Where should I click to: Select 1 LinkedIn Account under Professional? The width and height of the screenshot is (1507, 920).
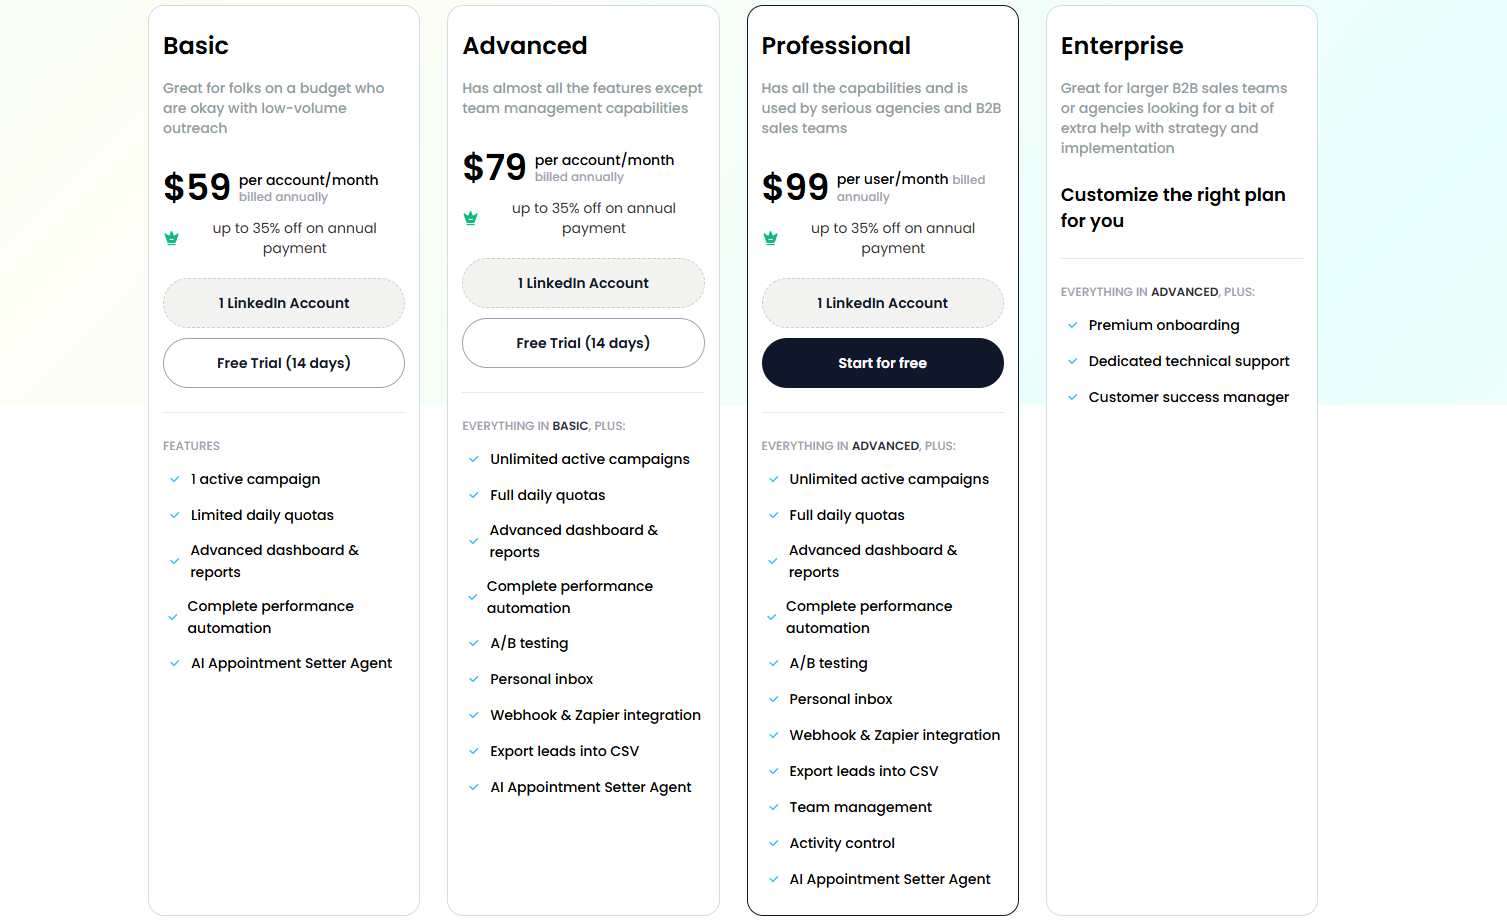pyautogui.click(x=882, y=303)
